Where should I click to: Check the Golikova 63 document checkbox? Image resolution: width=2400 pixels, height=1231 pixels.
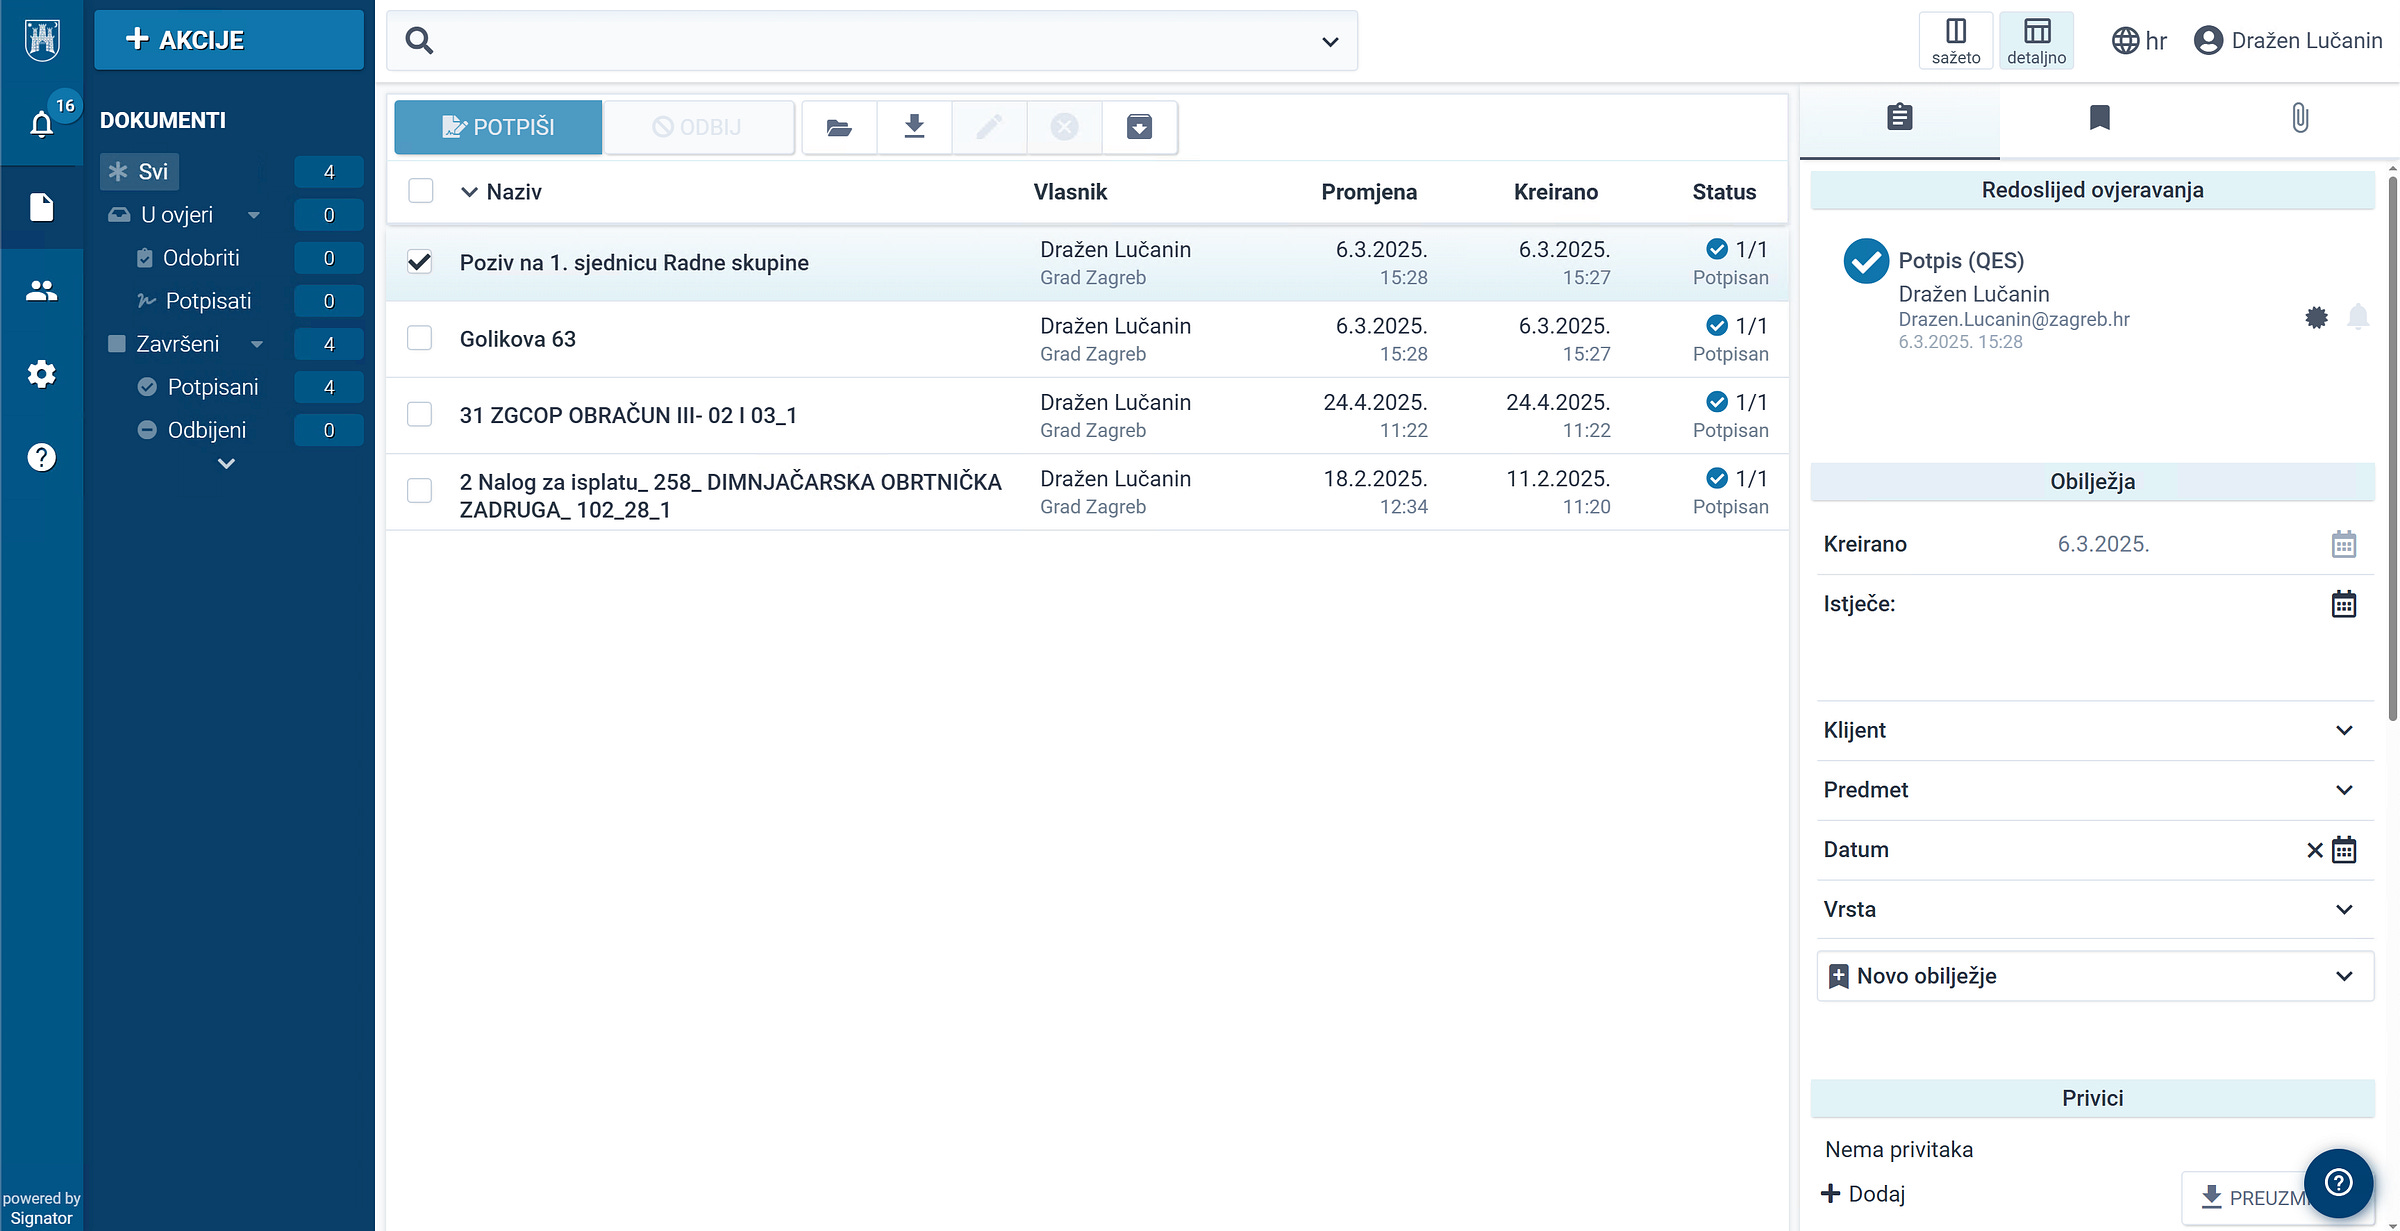click(x=420, y=338)
